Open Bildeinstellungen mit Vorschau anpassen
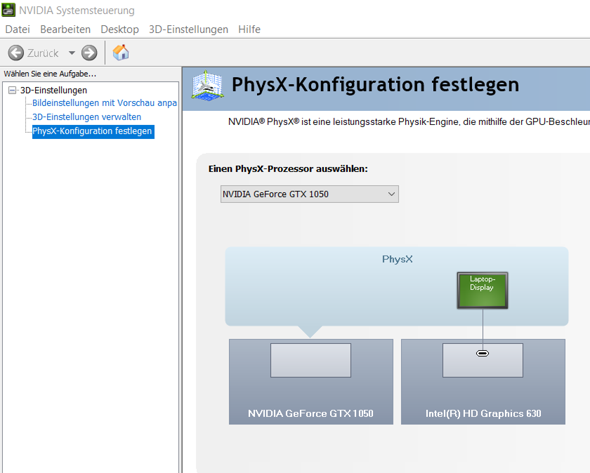The width and height of the screenshot is (590, 473). coord(104,103)
